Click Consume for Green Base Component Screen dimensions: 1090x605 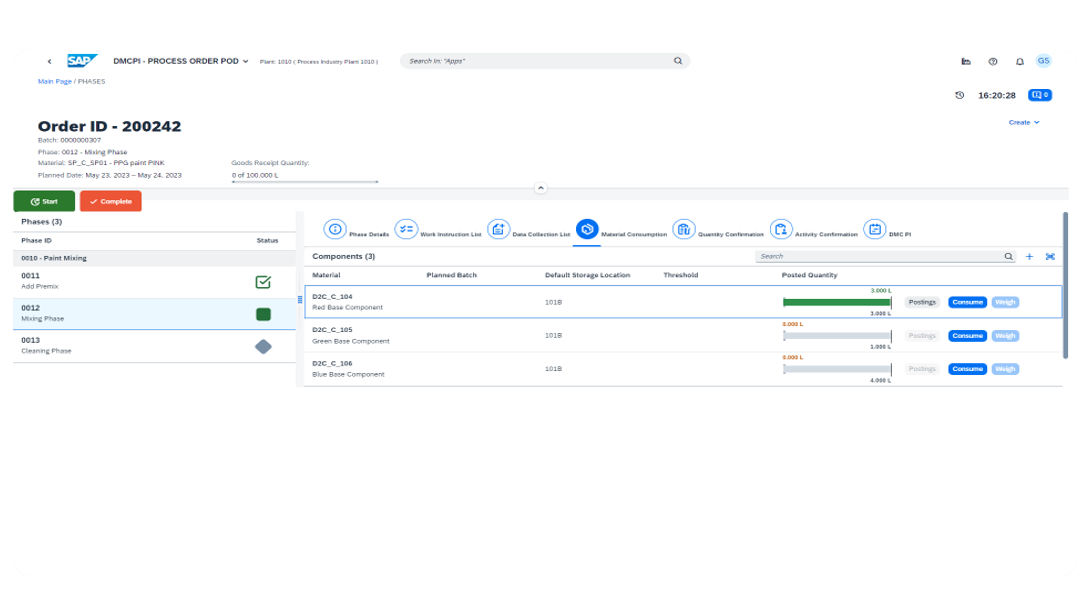click(967, 336)
